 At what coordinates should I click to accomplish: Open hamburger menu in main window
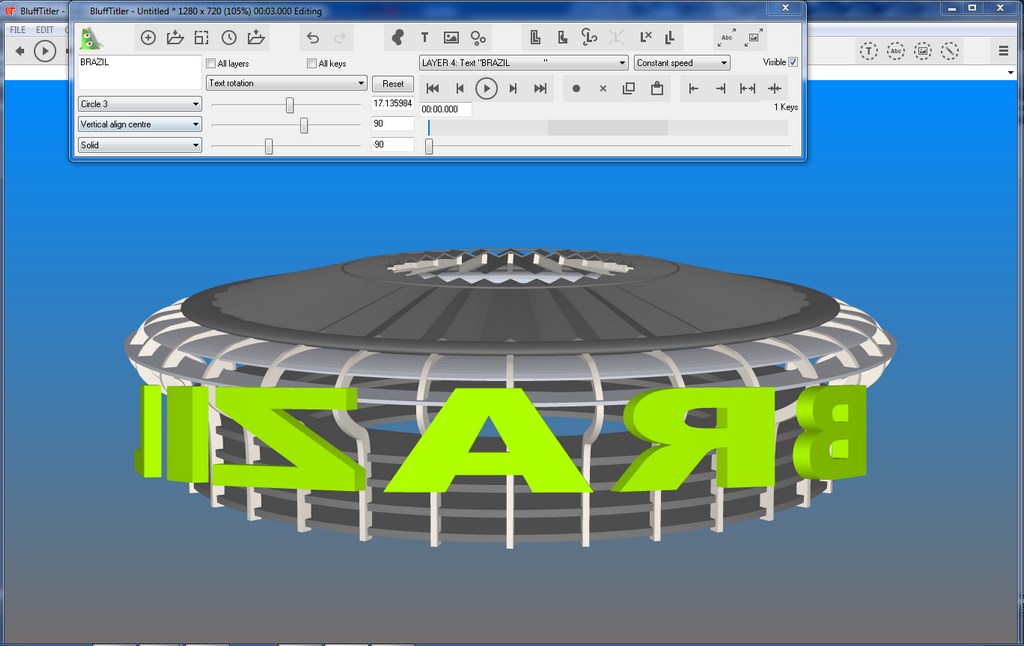coord(1003,51)
